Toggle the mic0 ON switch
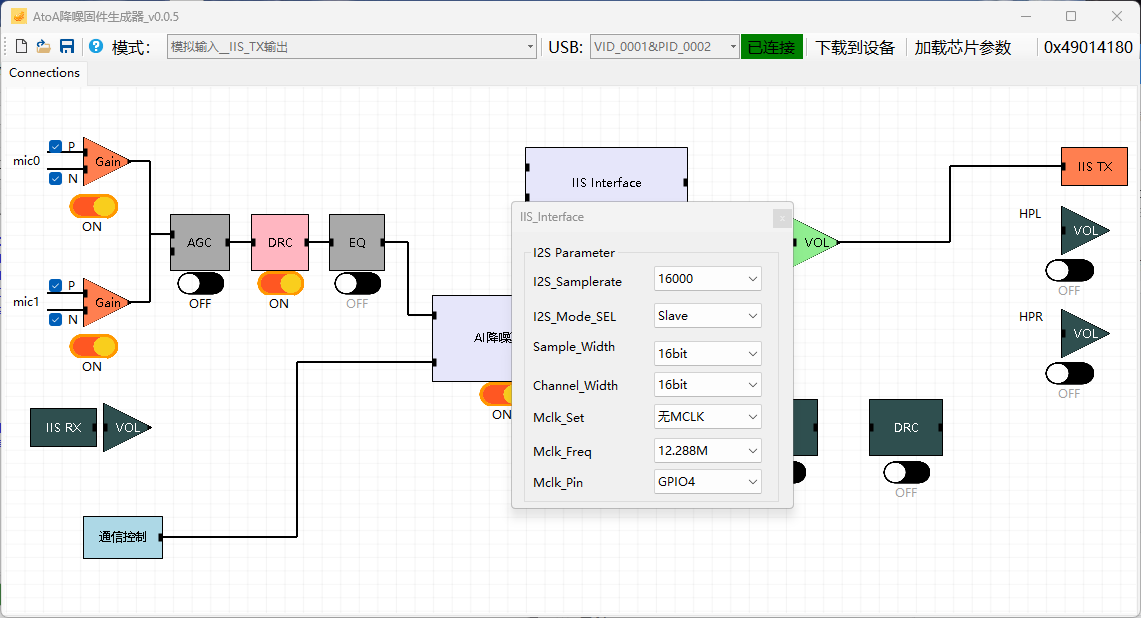Screen dimensions: 1141x618 (94, 207)
